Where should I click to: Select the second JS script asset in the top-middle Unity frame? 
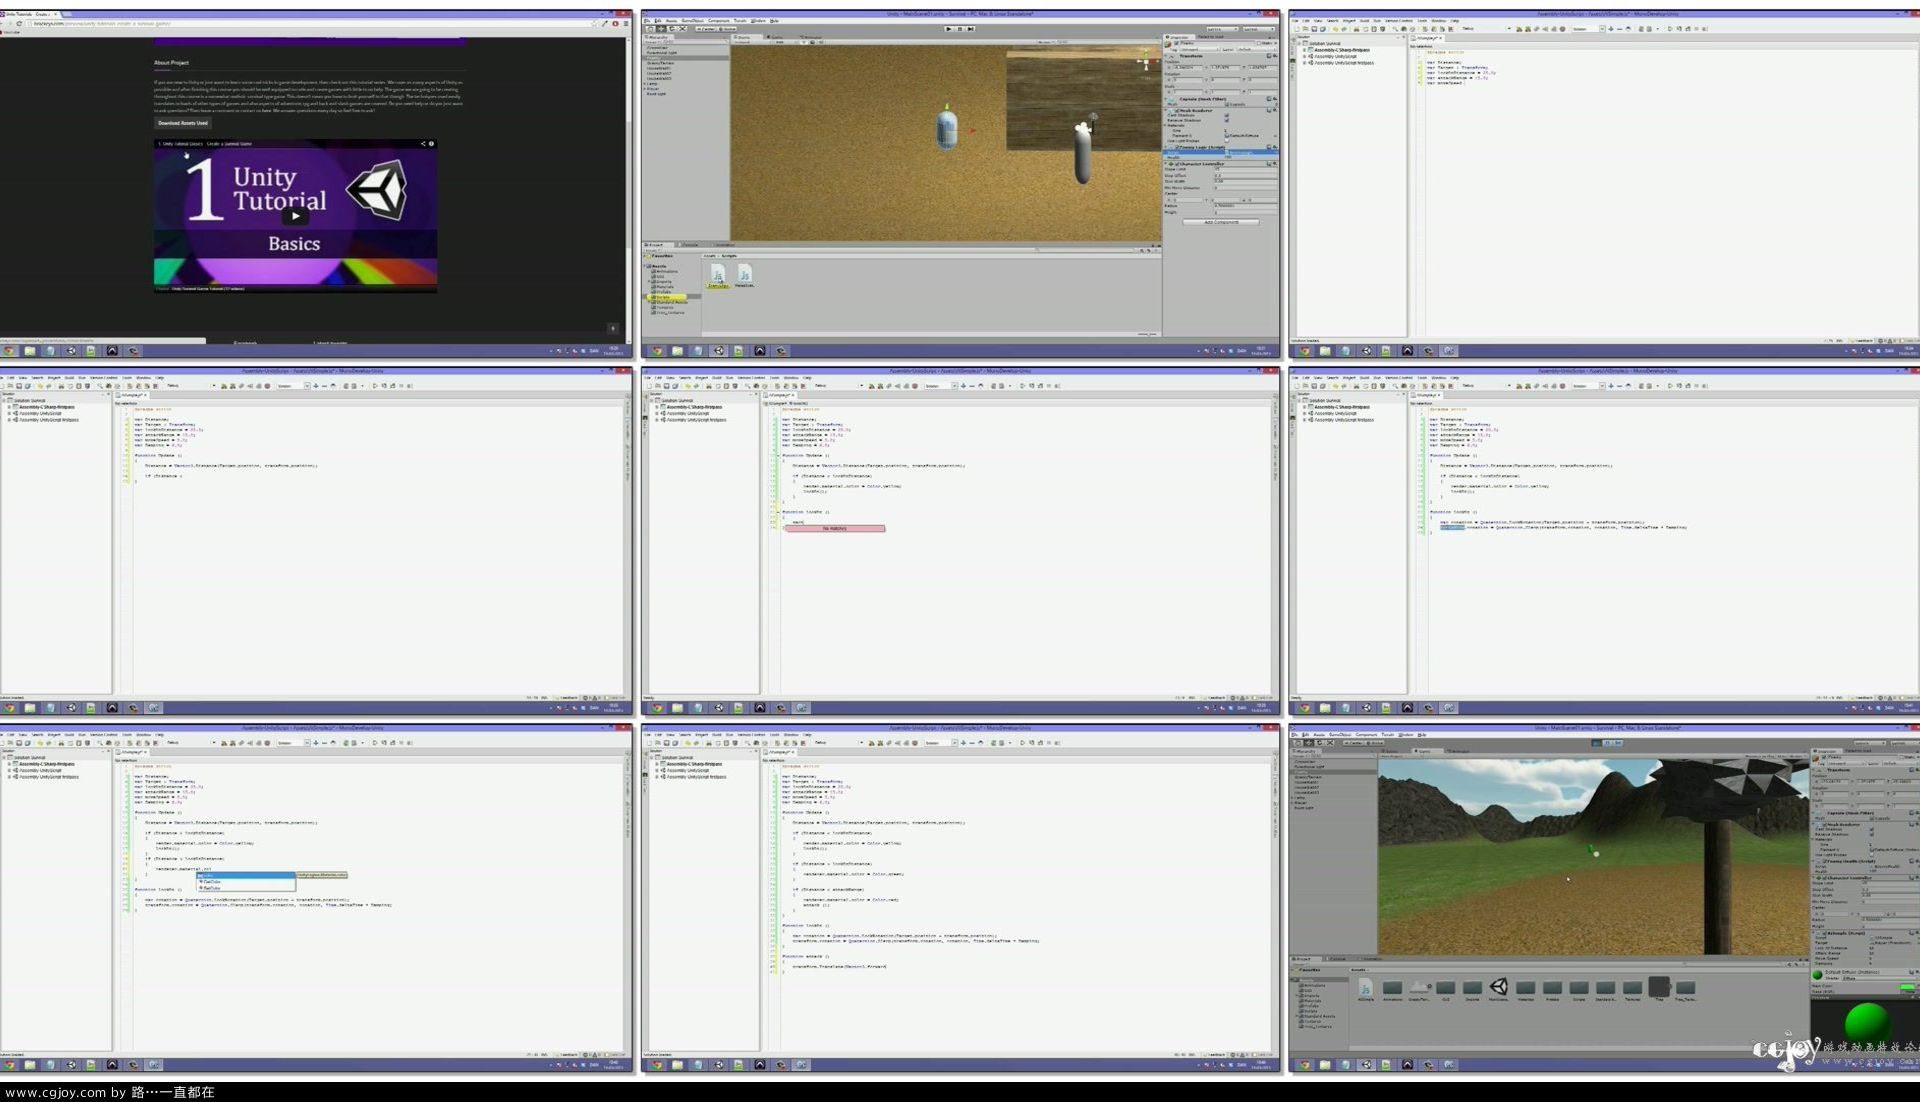(x=744, y=275)
